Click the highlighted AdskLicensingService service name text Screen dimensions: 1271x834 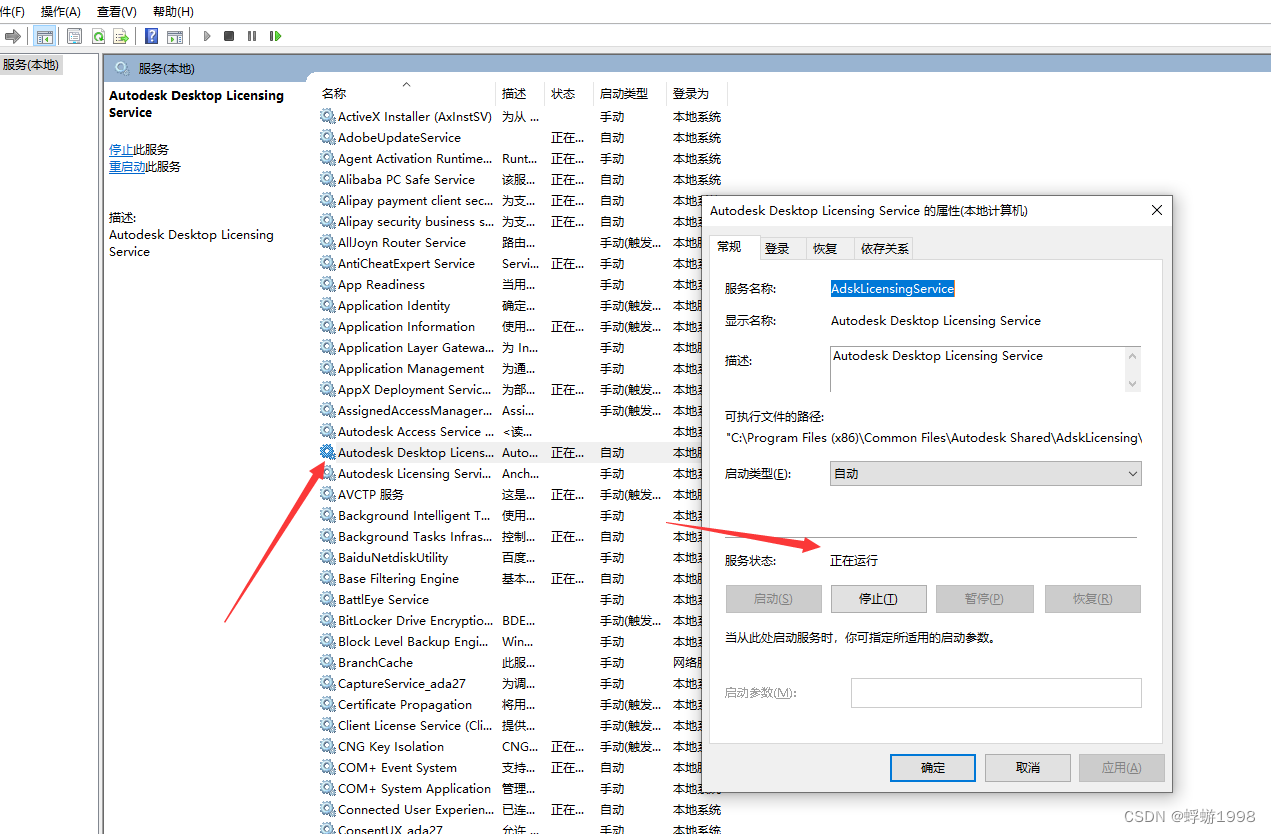[893, 288]
